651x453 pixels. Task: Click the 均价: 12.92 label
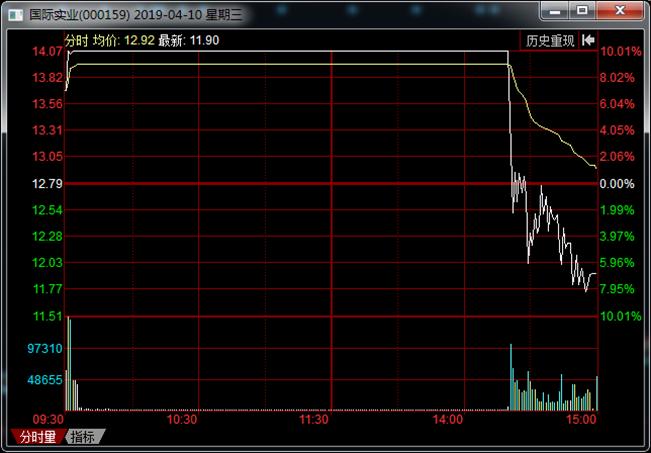pyautogui.click(x=124, y=41)
